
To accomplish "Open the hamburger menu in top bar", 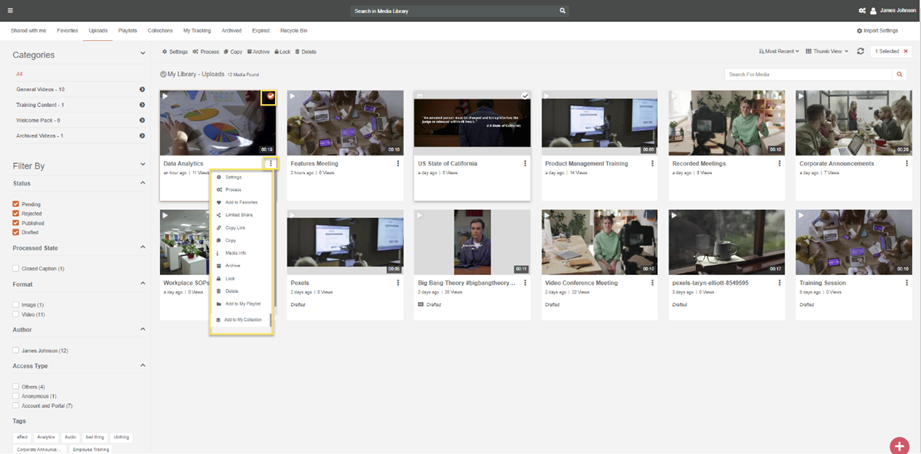I will (11, 10).
